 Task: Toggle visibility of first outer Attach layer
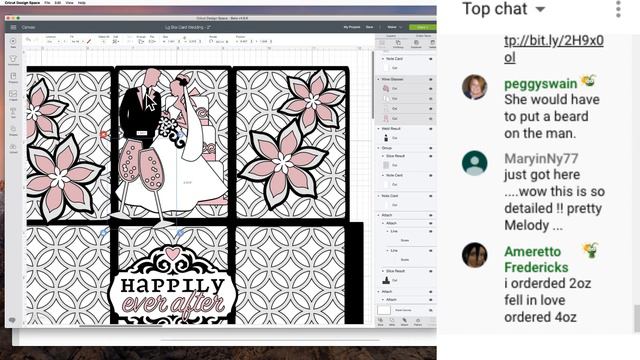[x=431, y=215]
